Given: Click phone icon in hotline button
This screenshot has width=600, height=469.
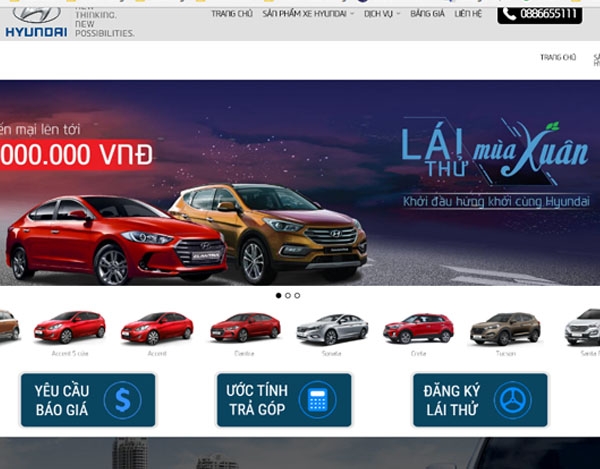Looking at the screenshot, I should [x=509, y=14].
